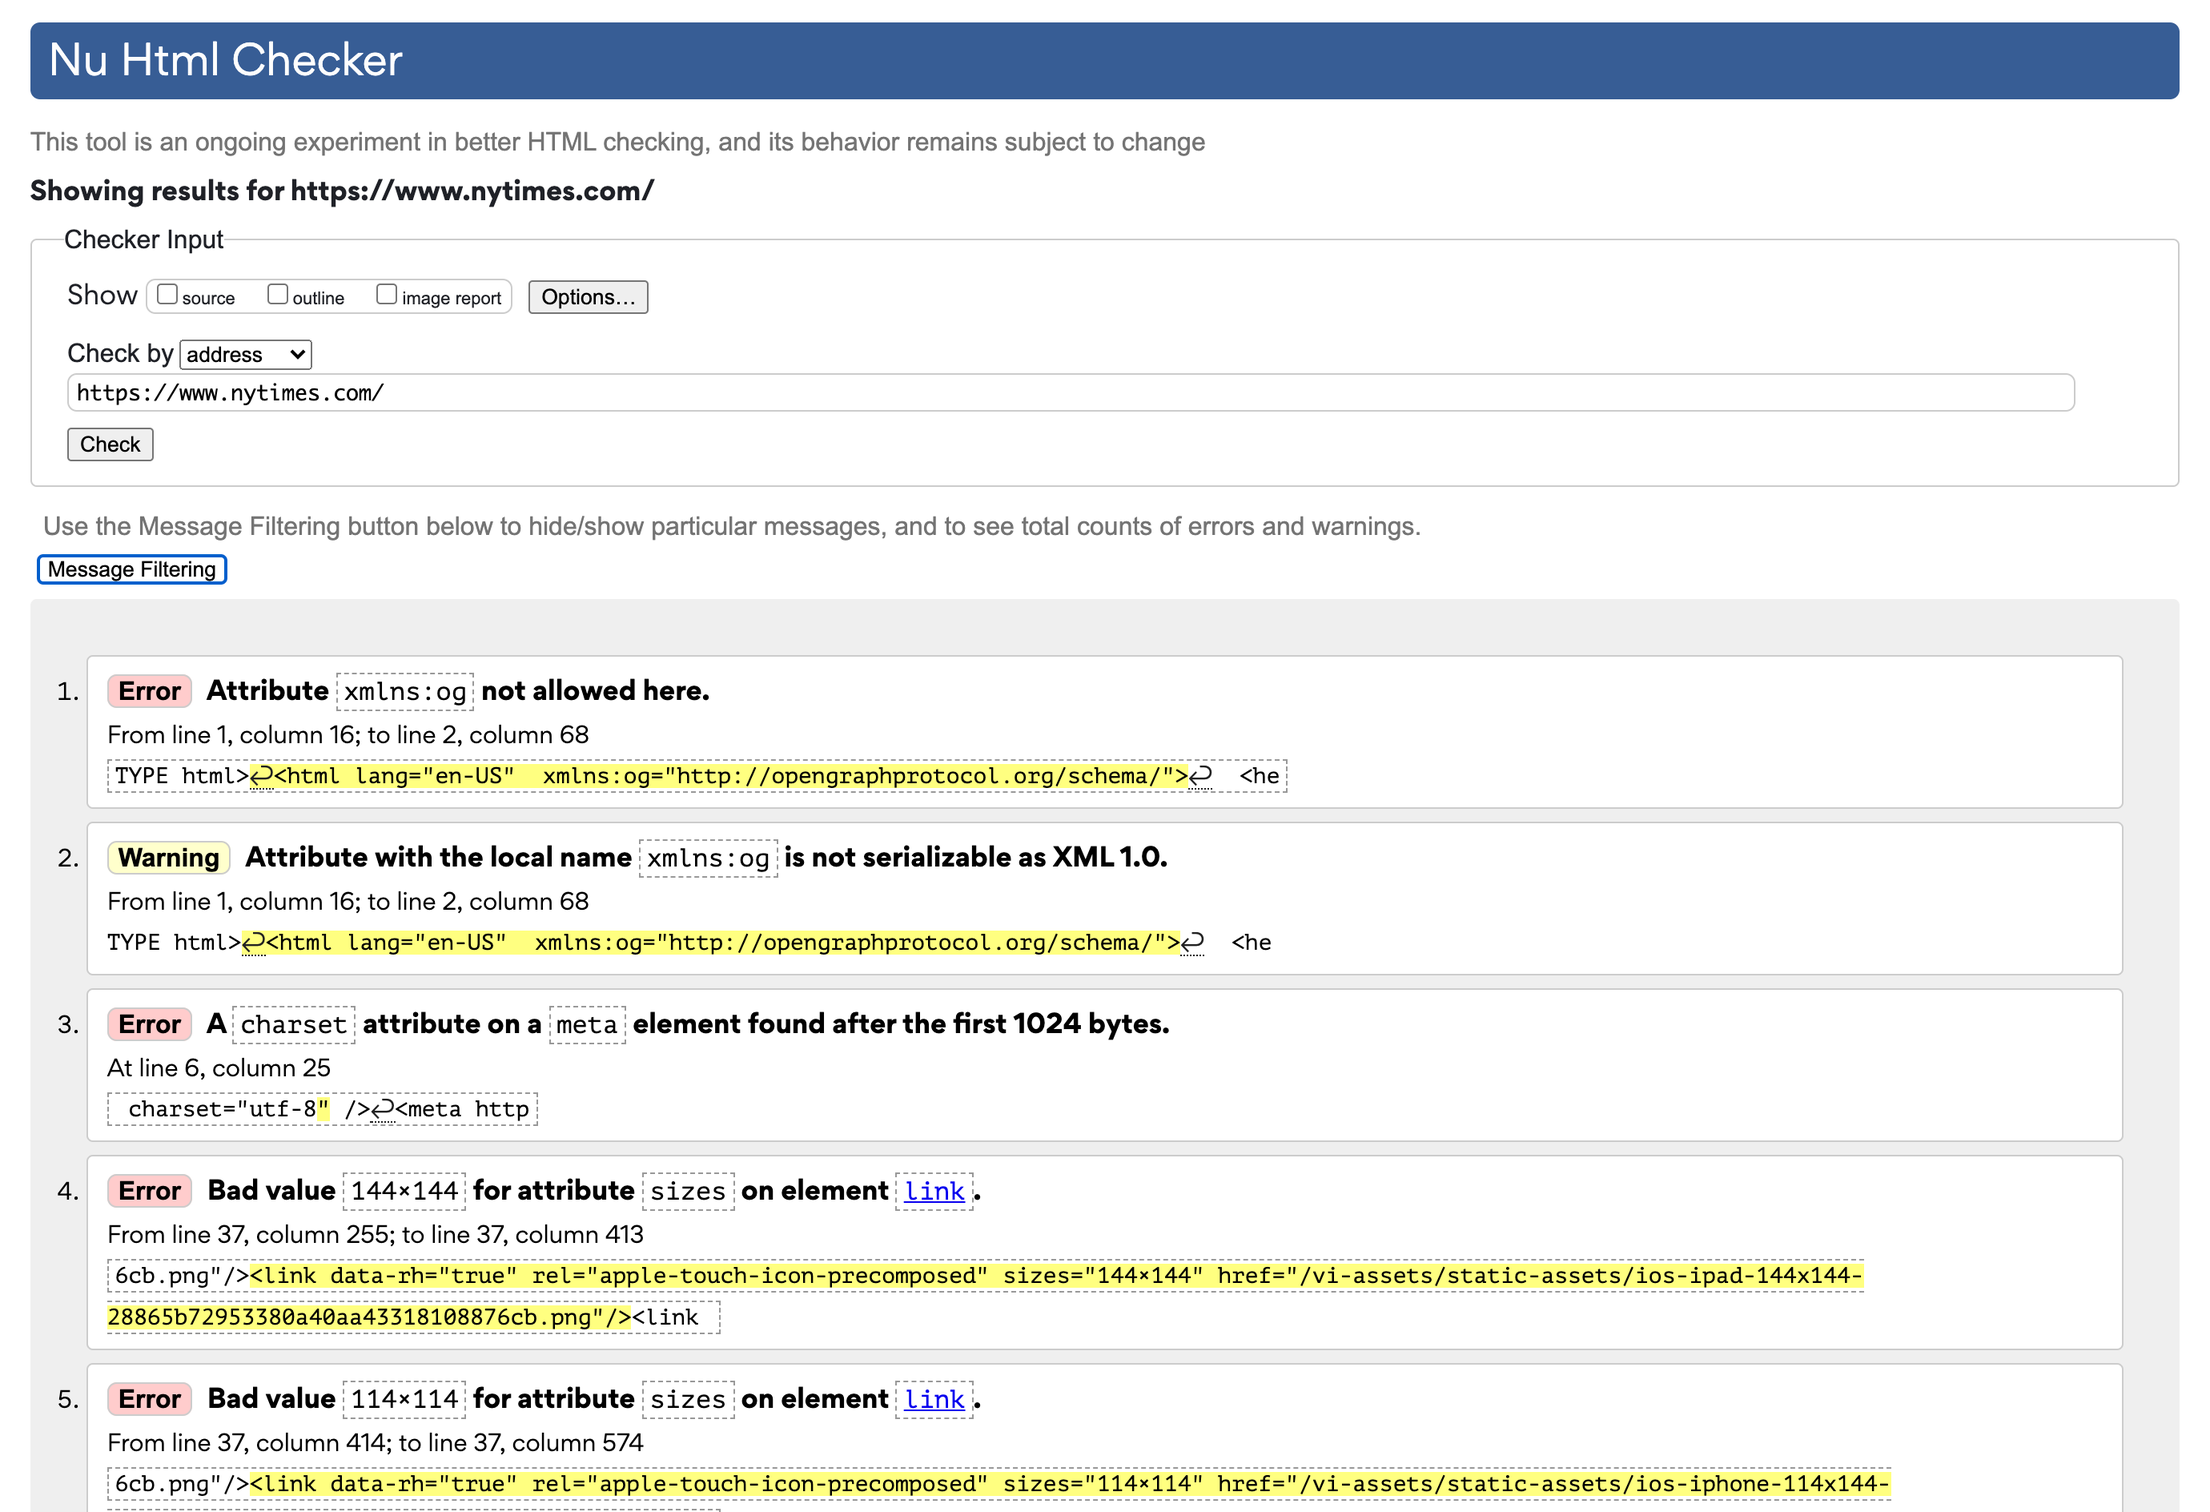Click highlighted html source extract in error 1
The image size is (2210, 1512).
pos(730,776)
